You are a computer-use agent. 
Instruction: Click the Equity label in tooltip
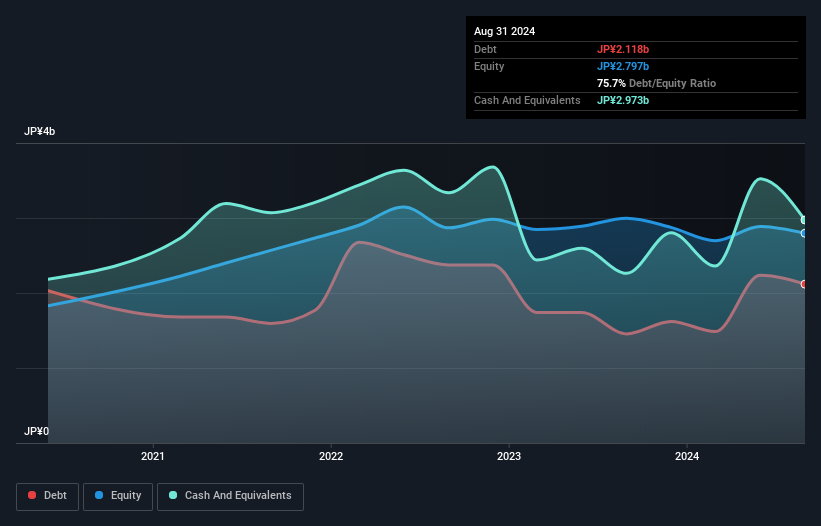(489, 66)
